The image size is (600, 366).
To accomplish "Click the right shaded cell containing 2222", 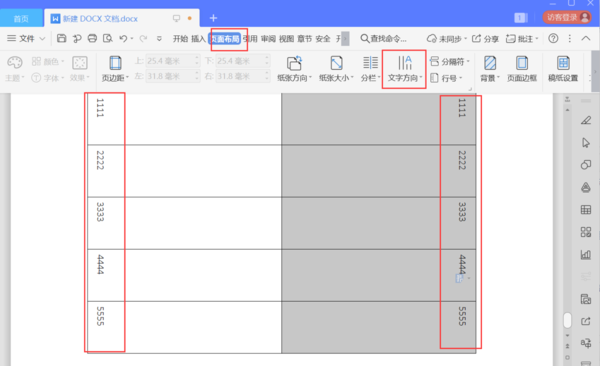I will [x=379, y=171].
